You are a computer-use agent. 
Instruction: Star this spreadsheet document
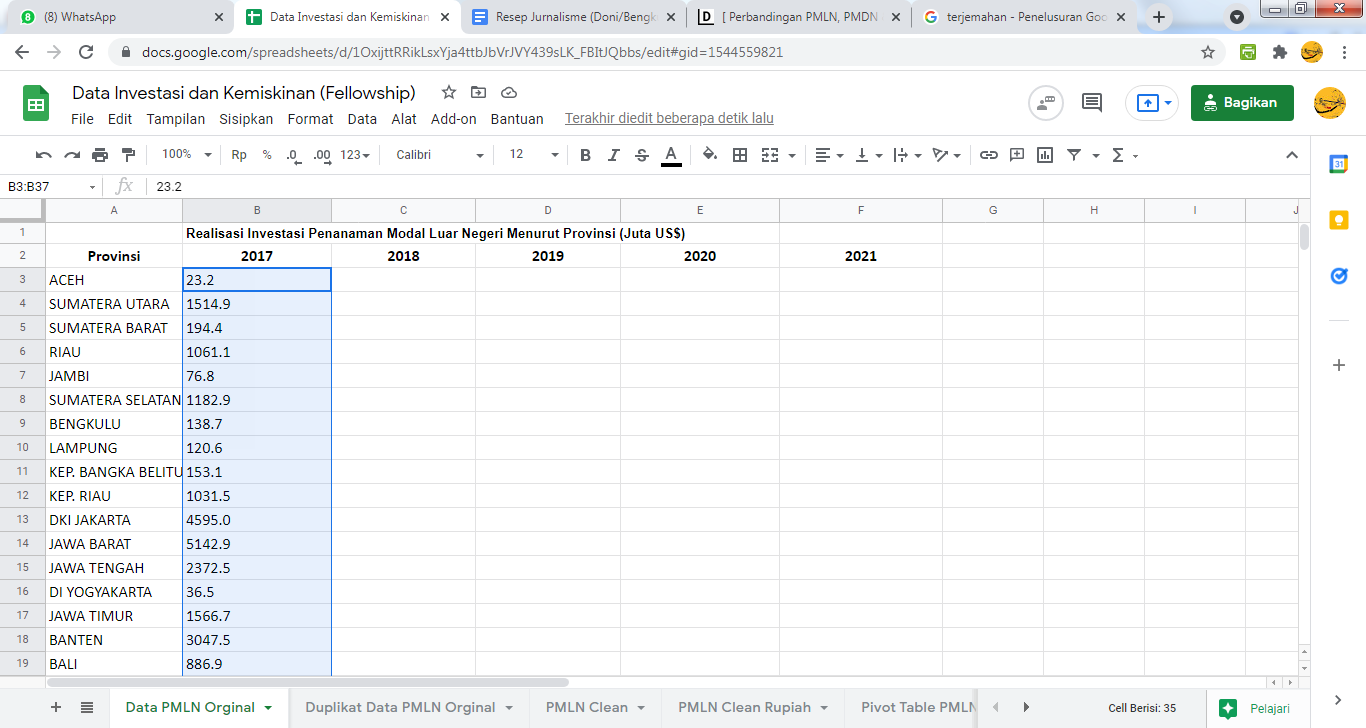point(449,93)
